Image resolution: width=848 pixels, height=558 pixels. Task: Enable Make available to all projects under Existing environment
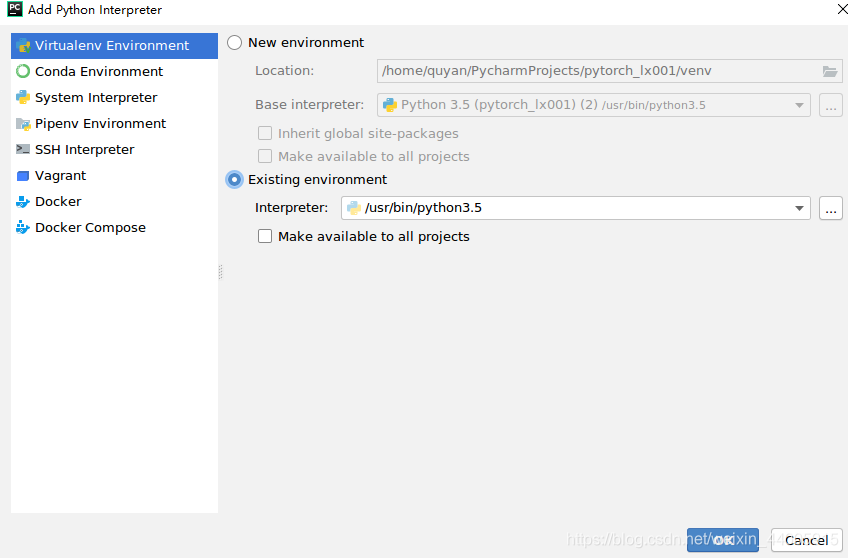265,236
